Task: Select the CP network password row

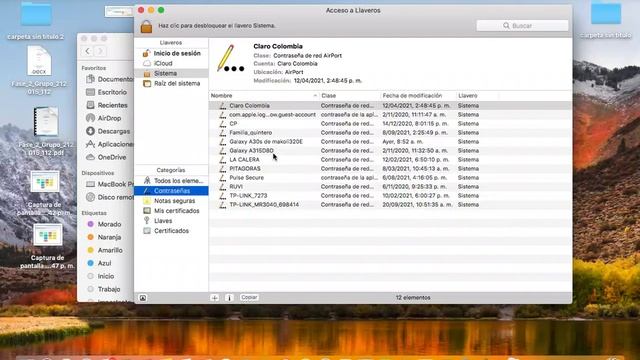Action: 390,124
